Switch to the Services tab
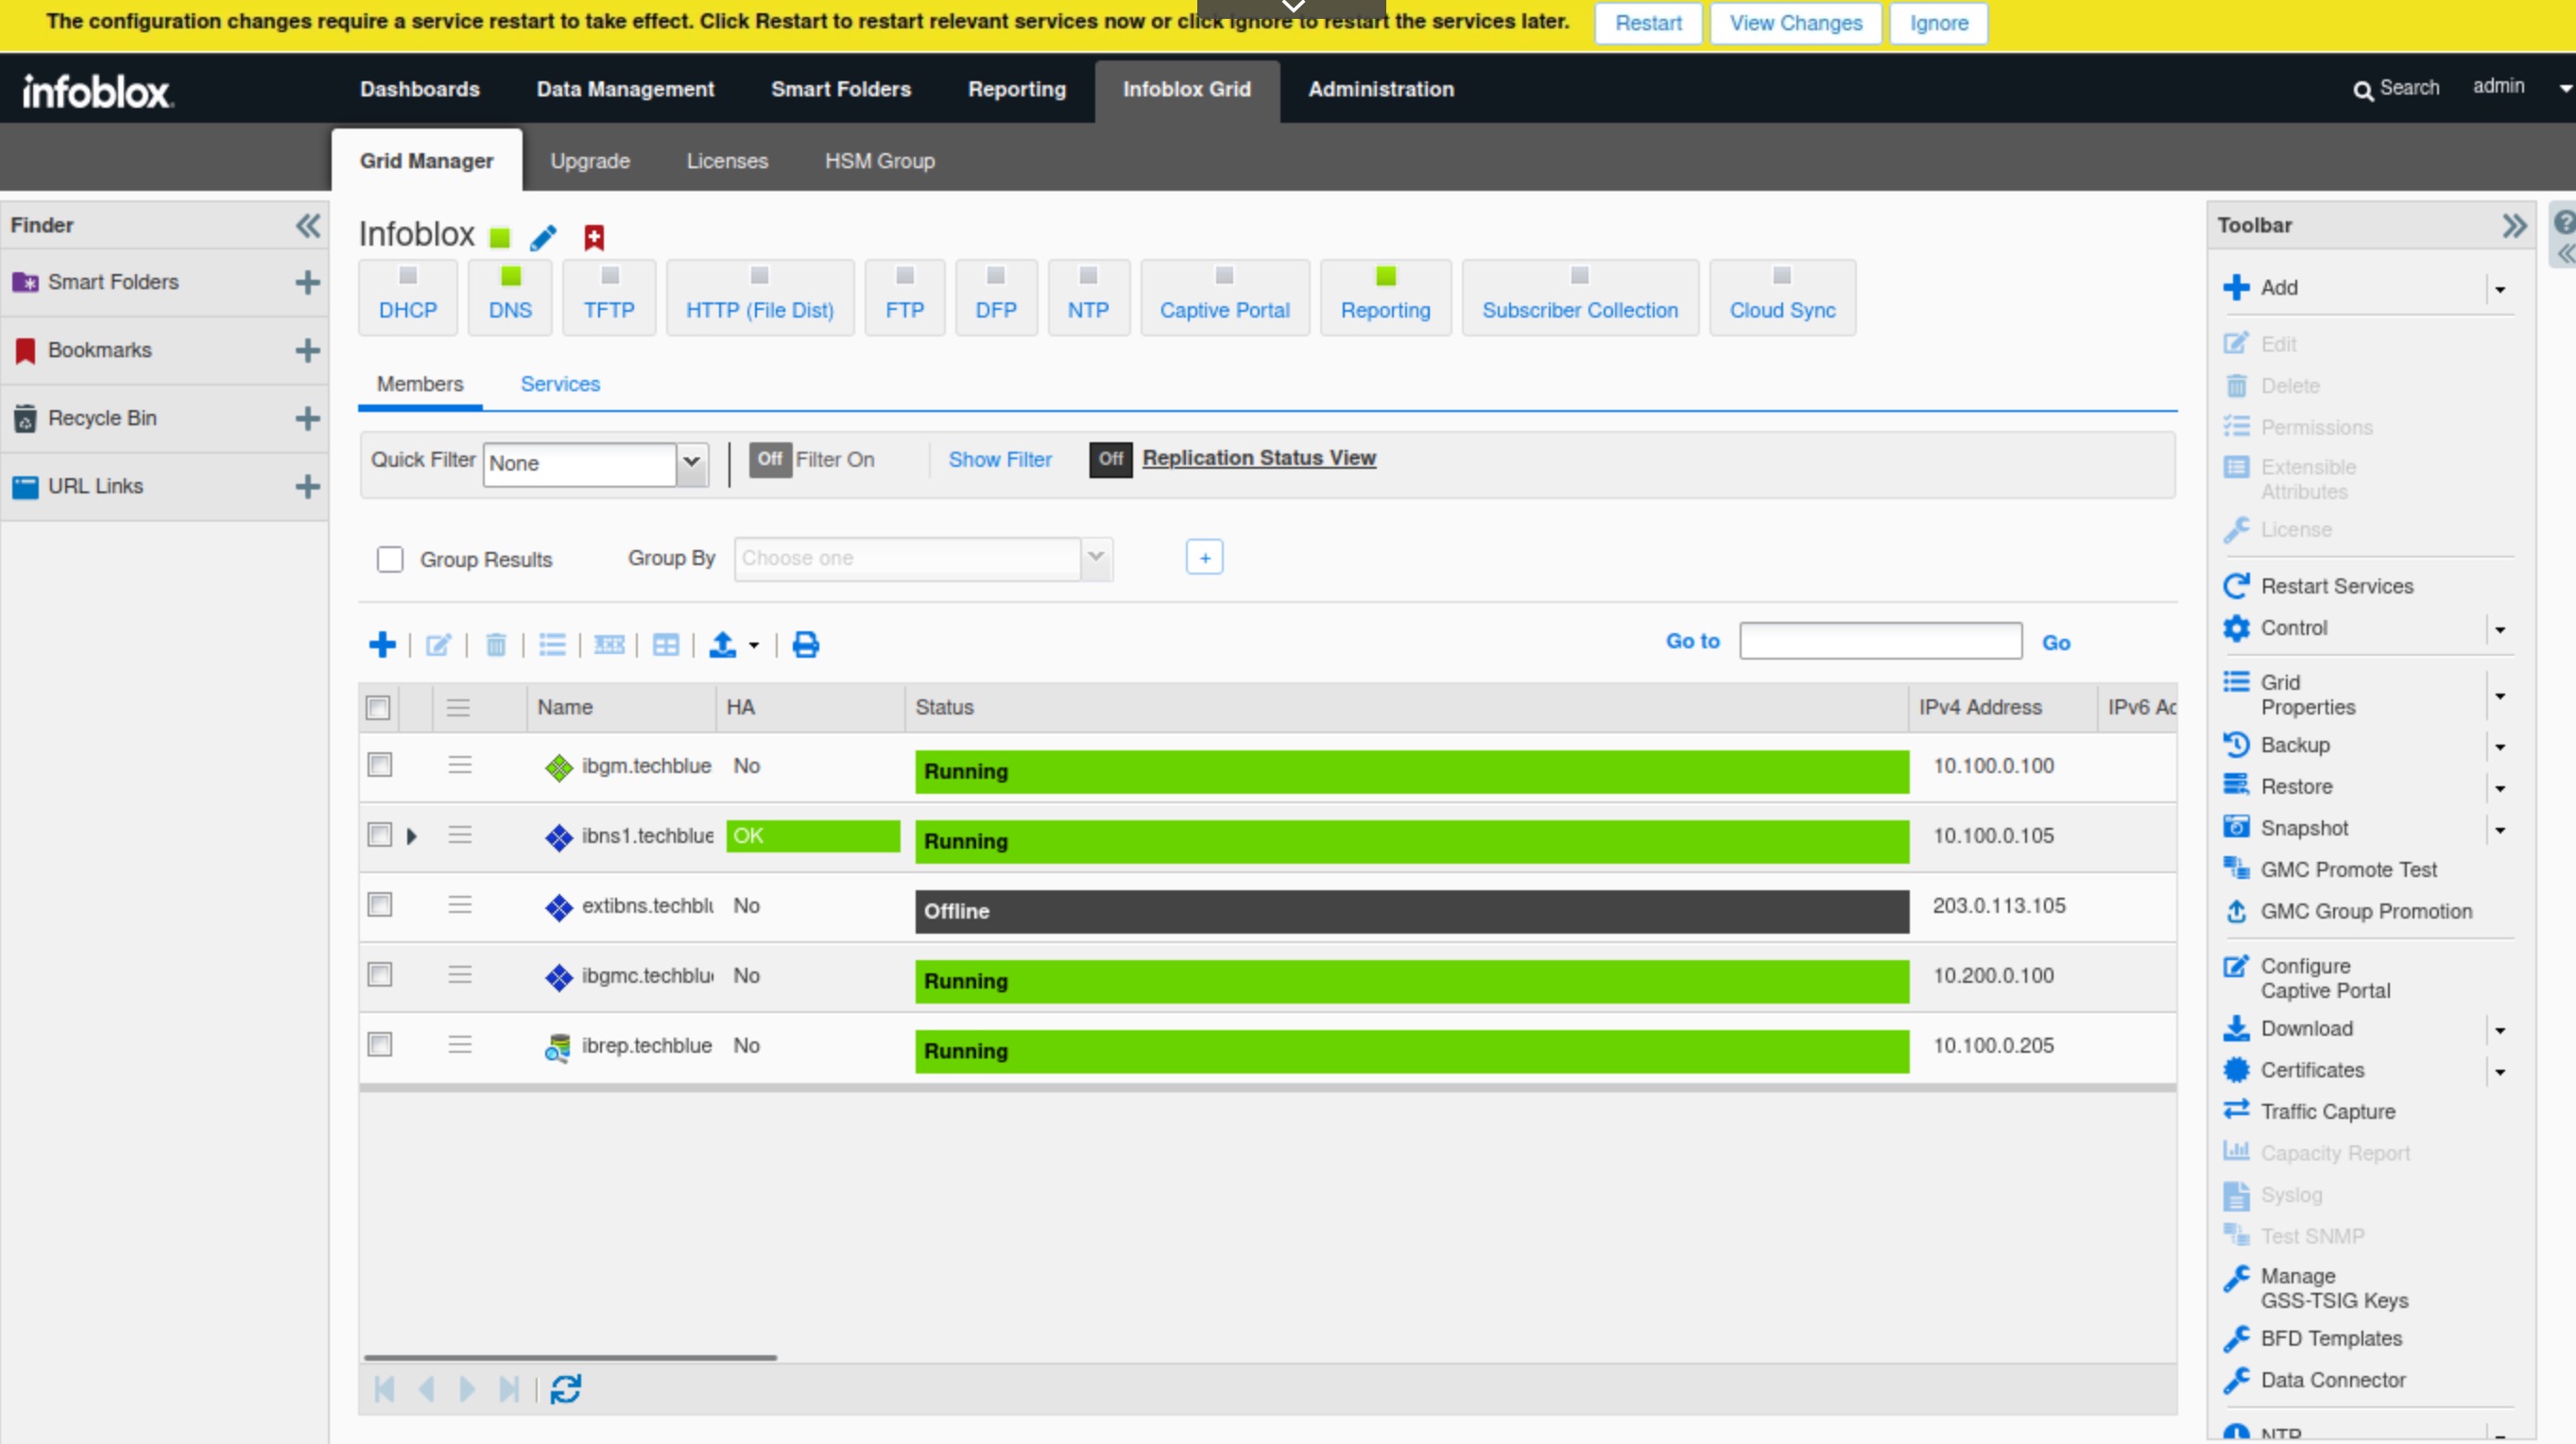The height and width of the screenshot is (1444, 2576). (560, 384)
